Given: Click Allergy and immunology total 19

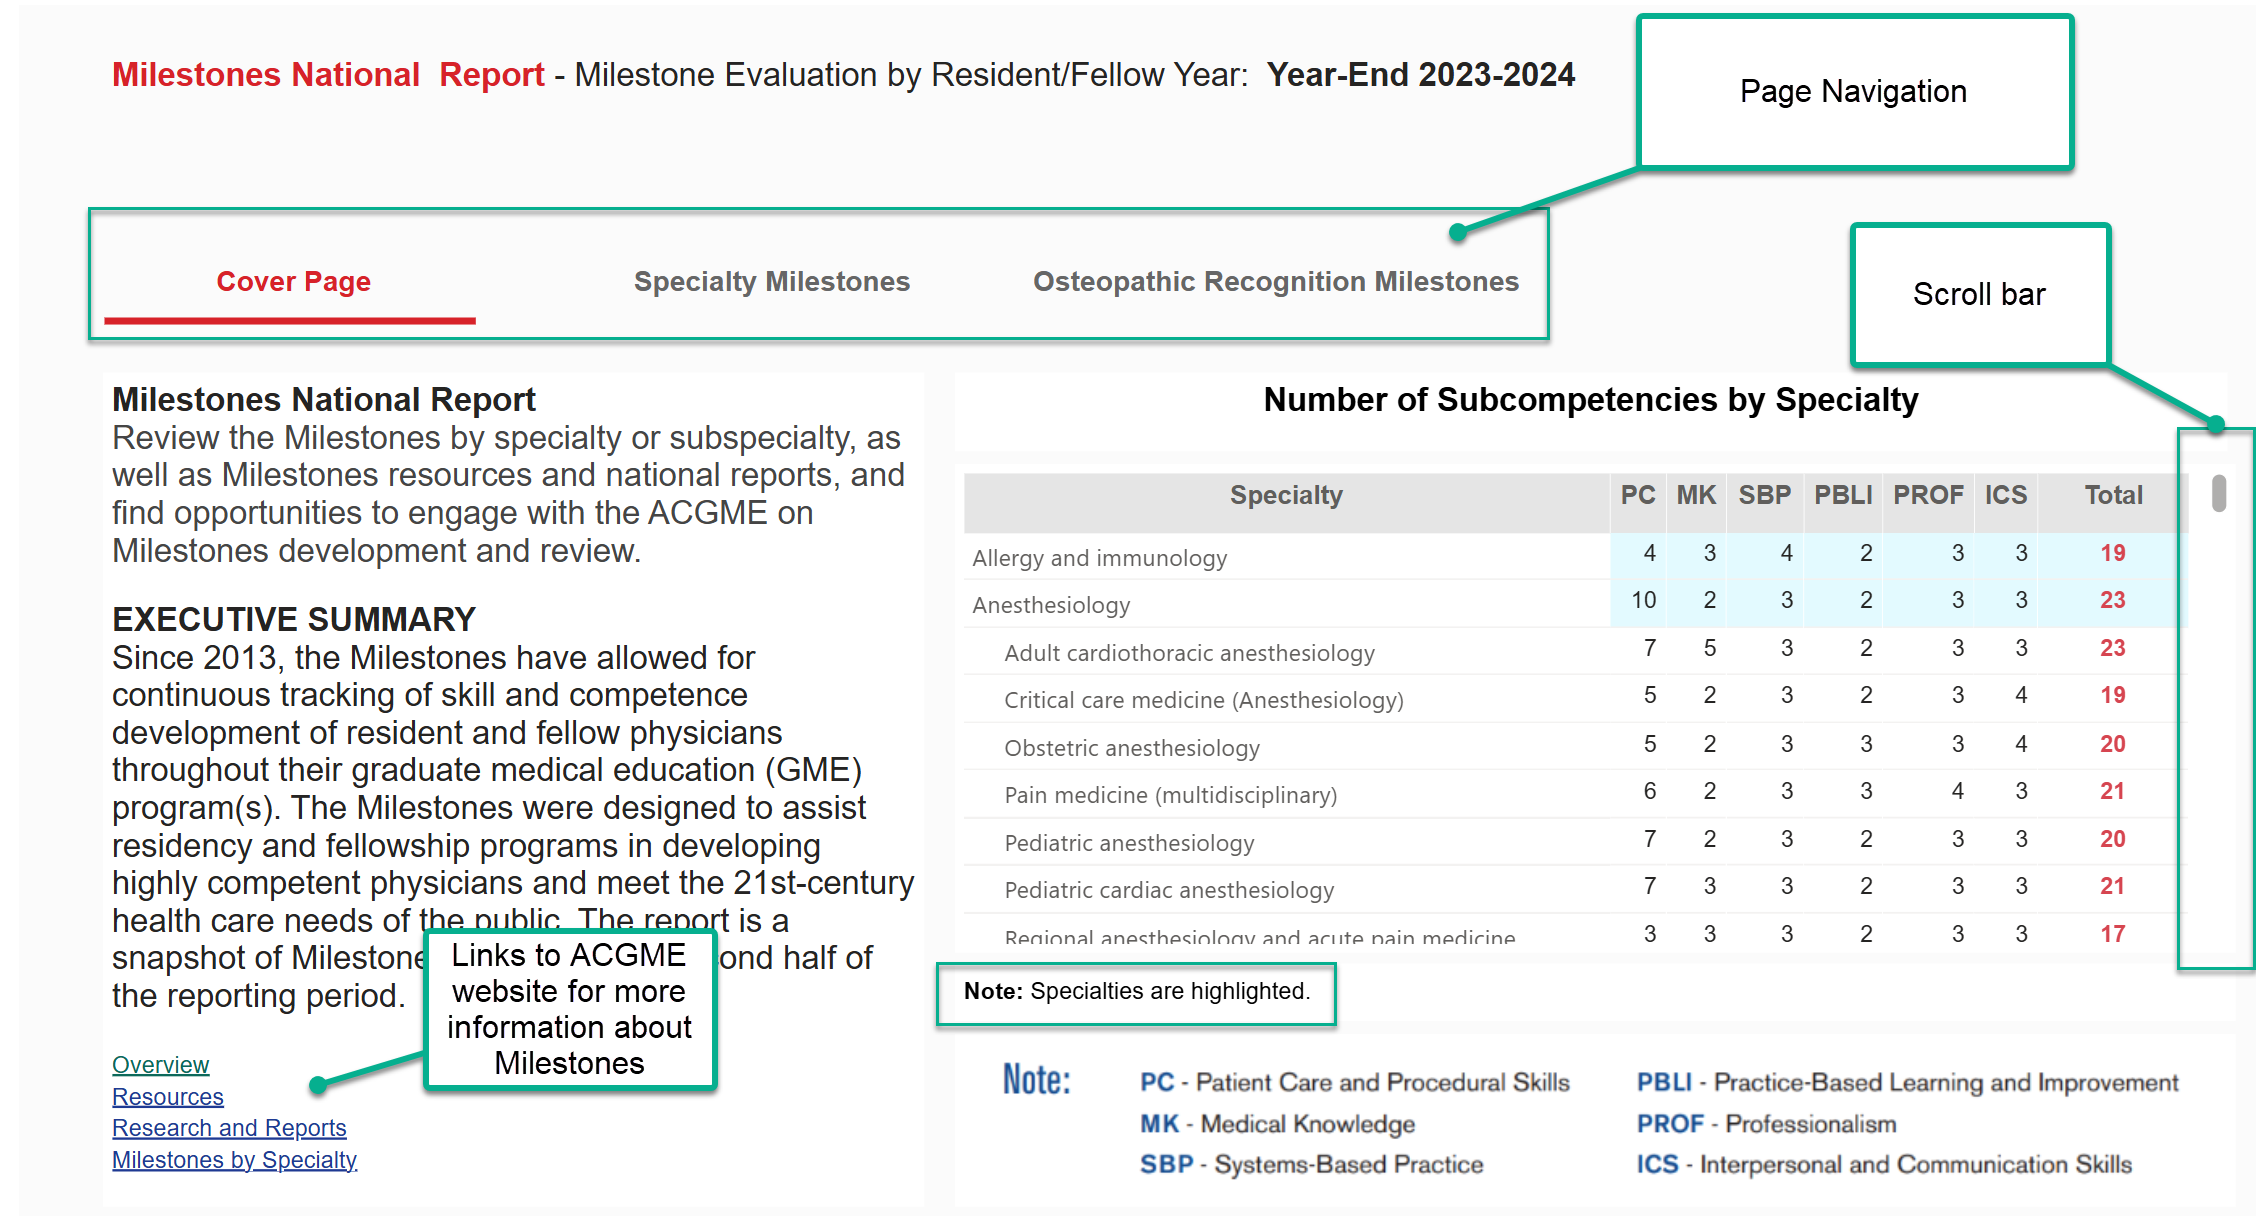Looking at the screenshot, I should tap(2112, 553).
